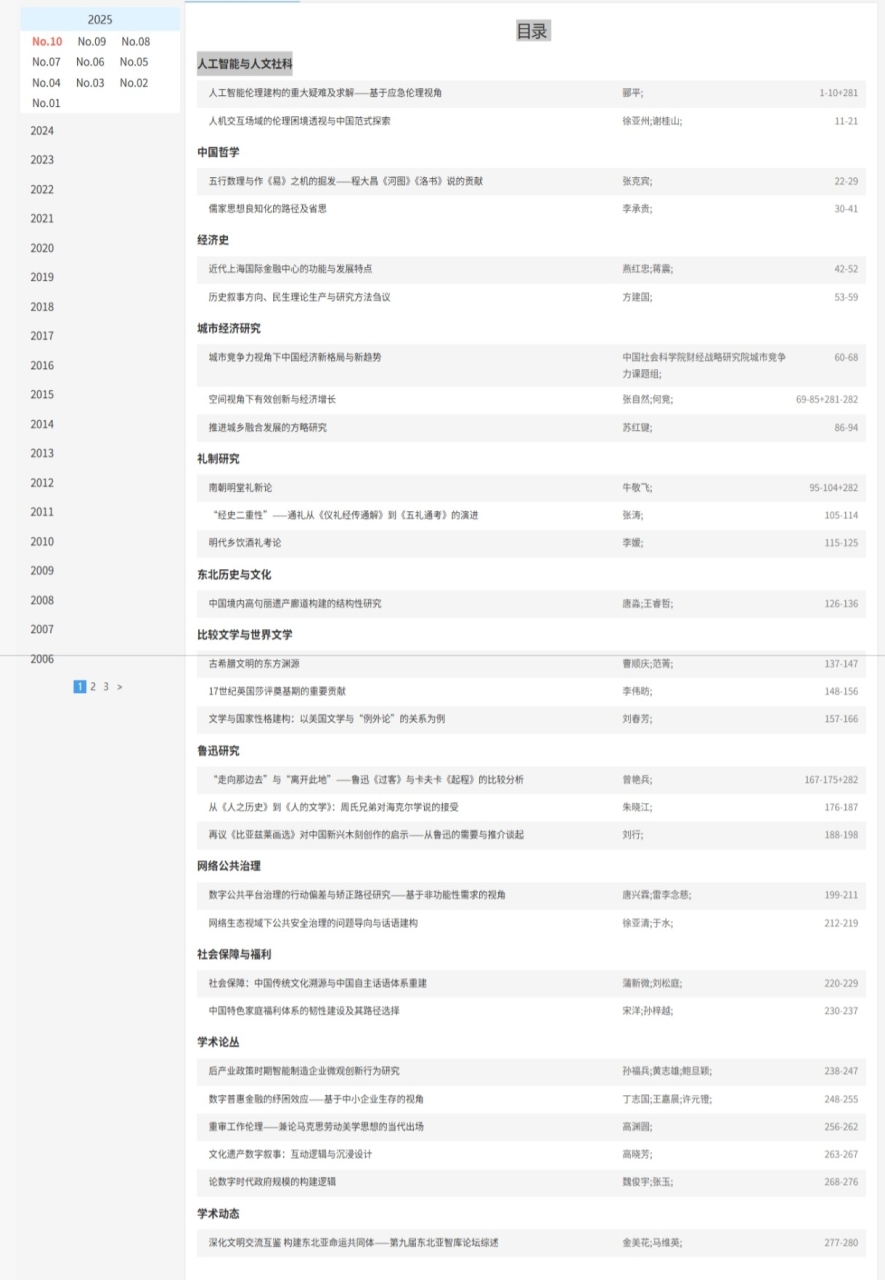Open article 古希腊文明的东方渊源
The height and width of the screenshot is (1280, 885).
(x=254, y=664)
